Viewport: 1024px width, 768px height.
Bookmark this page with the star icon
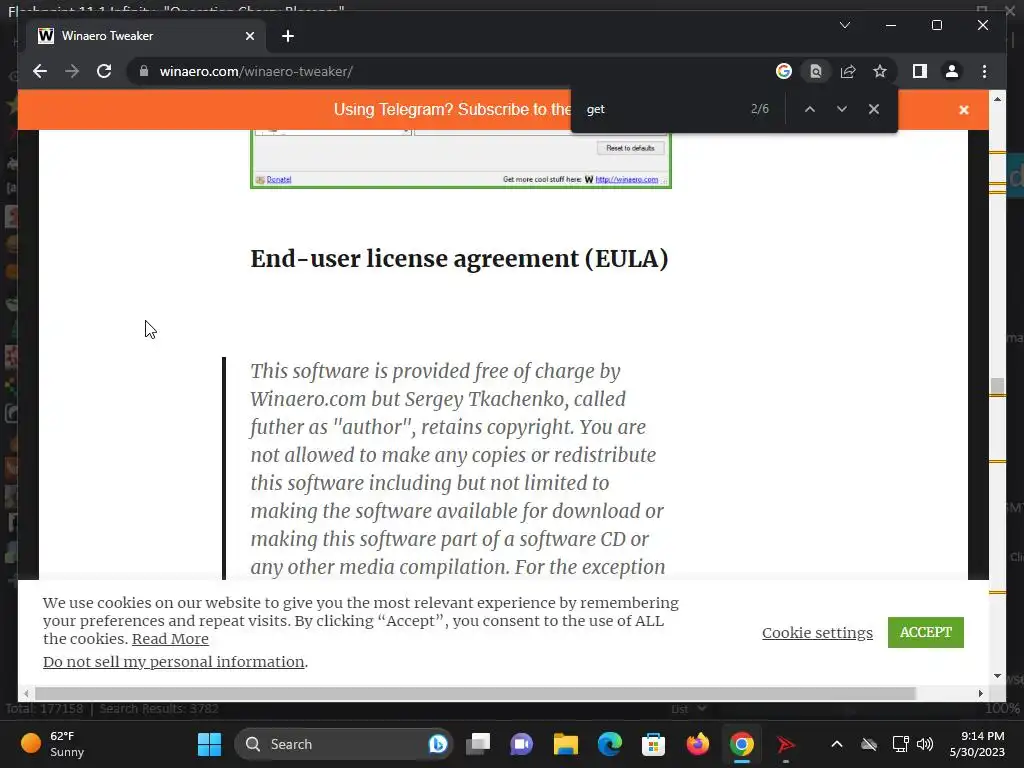click(x=880, y=71)
